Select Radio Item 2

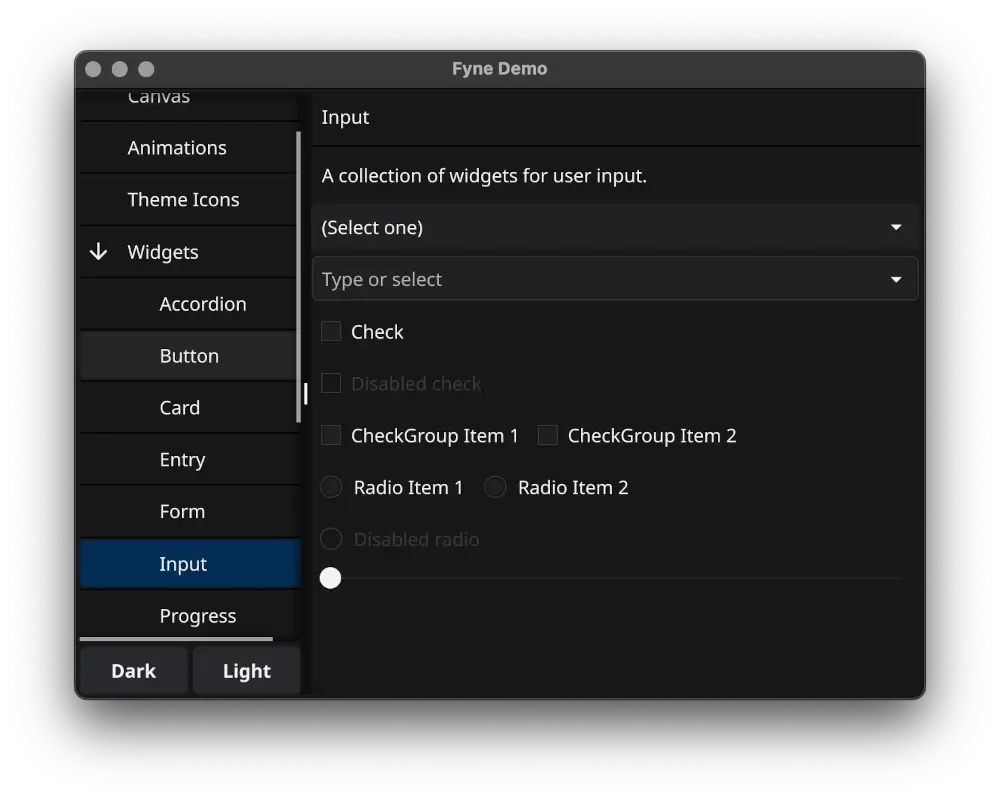(x=494, y=487)
